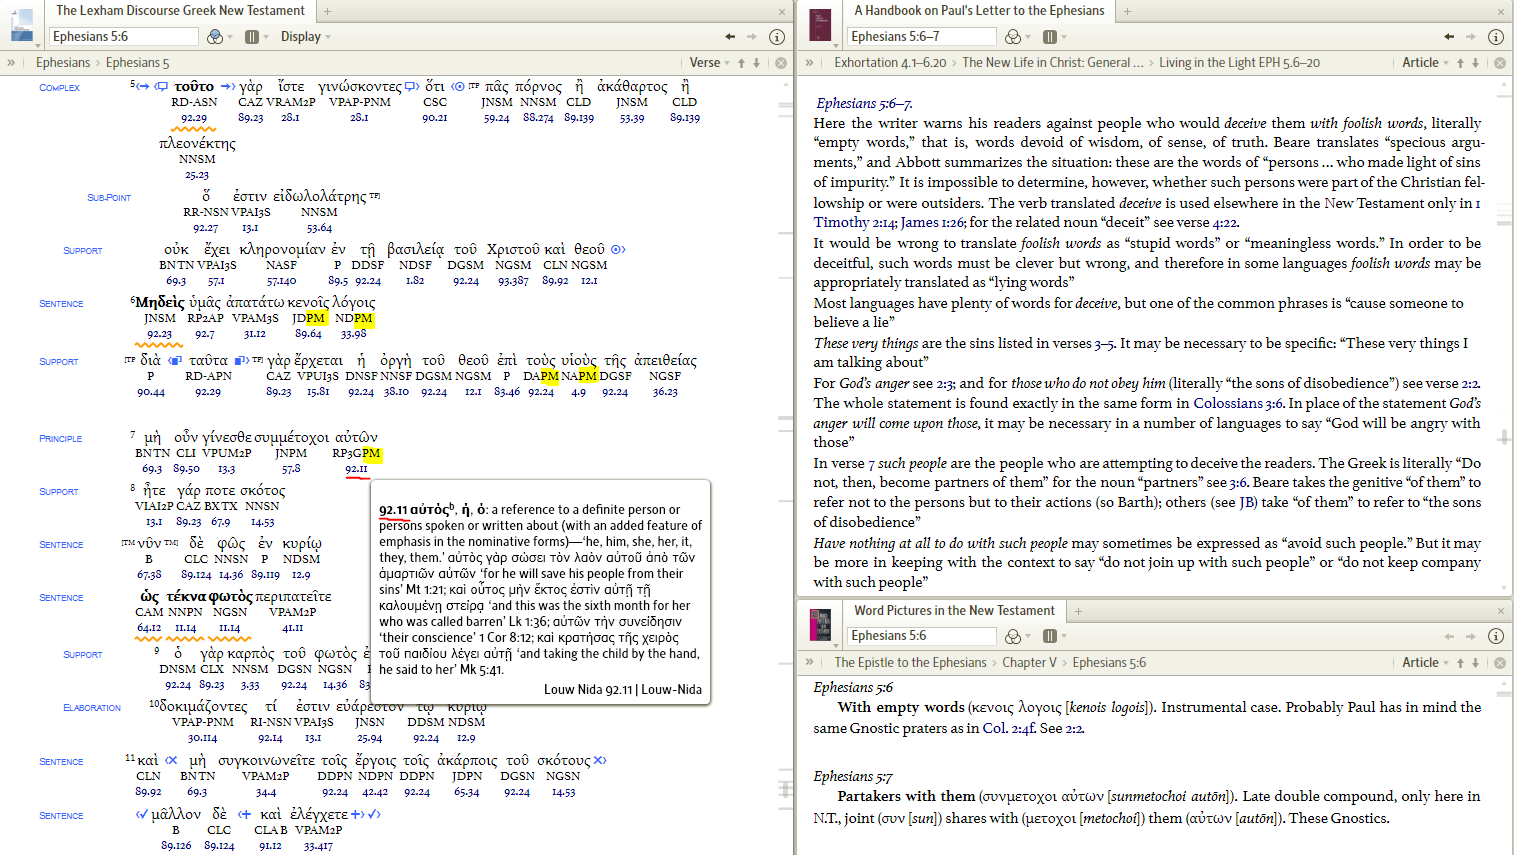The width and height of the screenshot is (1514, 855).
Task: Go to next article in Handbook panel
Action: coord(1476,62)
